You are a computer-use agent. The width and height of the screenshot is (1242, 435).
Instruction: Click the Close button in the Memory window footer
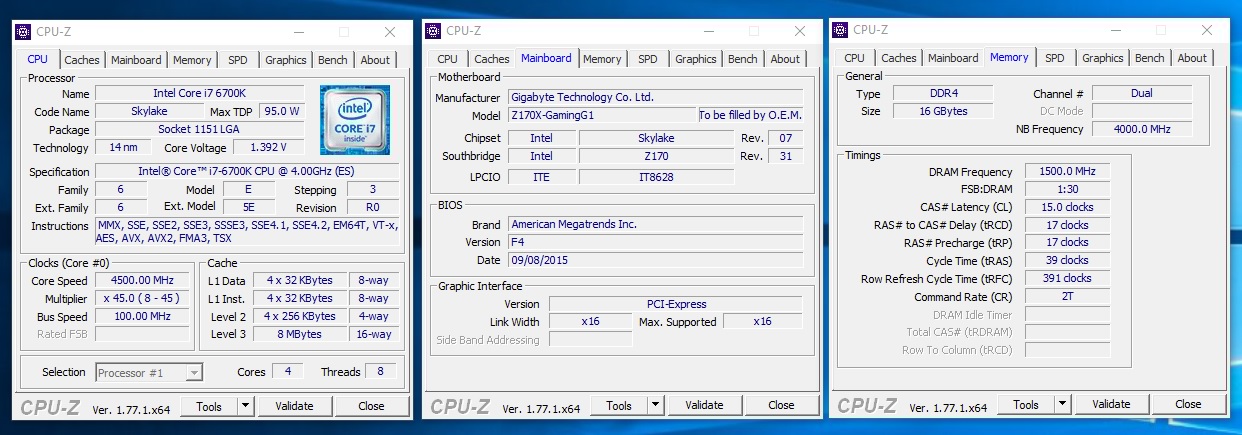(1188, 404)
